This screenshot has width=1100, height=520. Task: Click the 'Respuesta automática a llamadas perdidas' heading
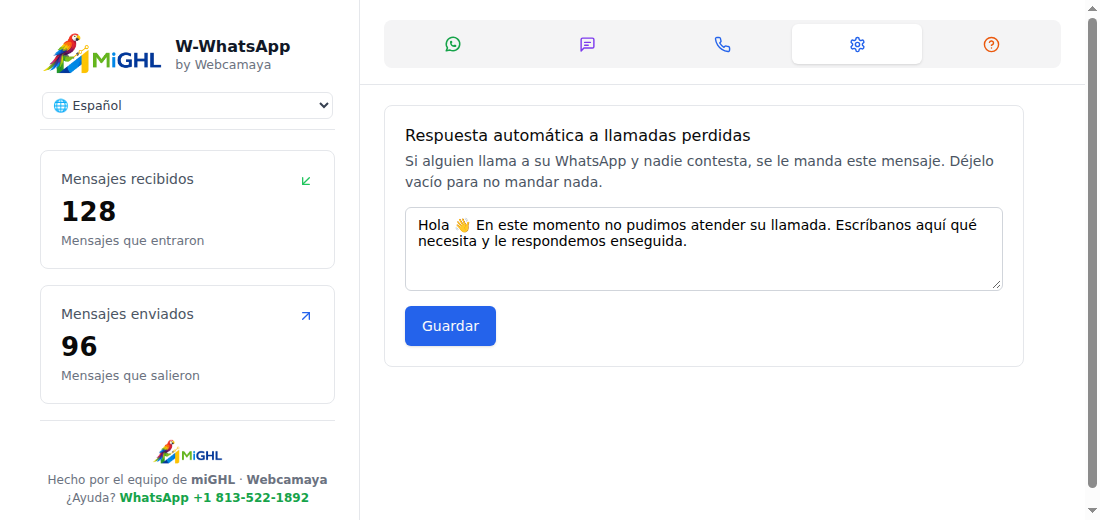(578, 135)
